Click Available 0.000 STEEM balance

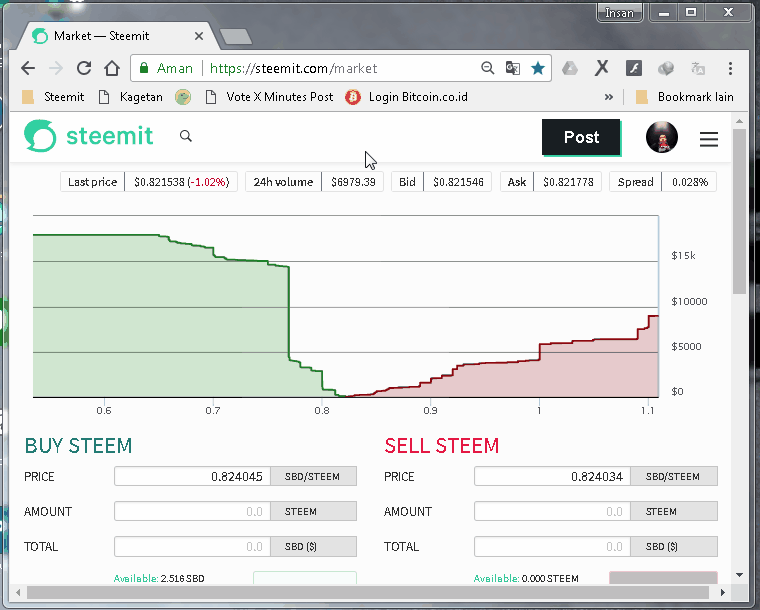coord(526,579)
